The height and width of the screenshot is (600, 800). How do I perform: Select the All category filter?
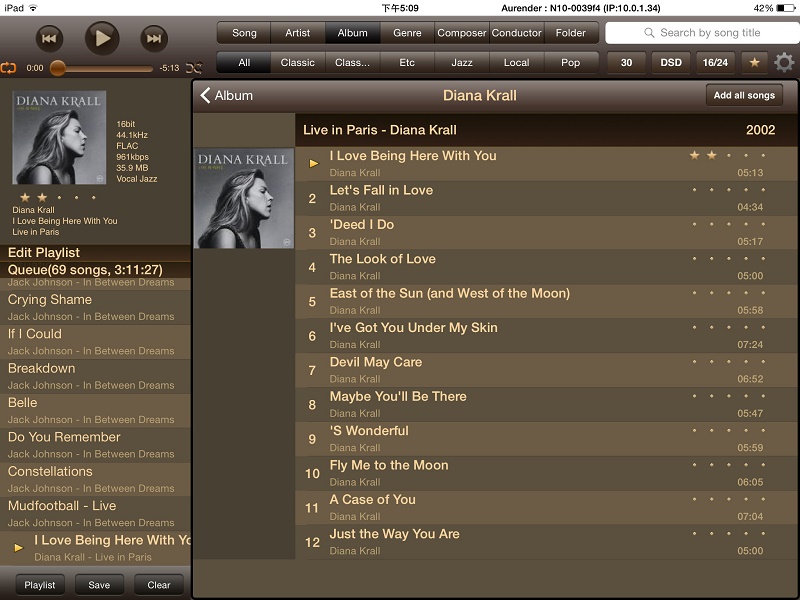[x=244, y=63]
